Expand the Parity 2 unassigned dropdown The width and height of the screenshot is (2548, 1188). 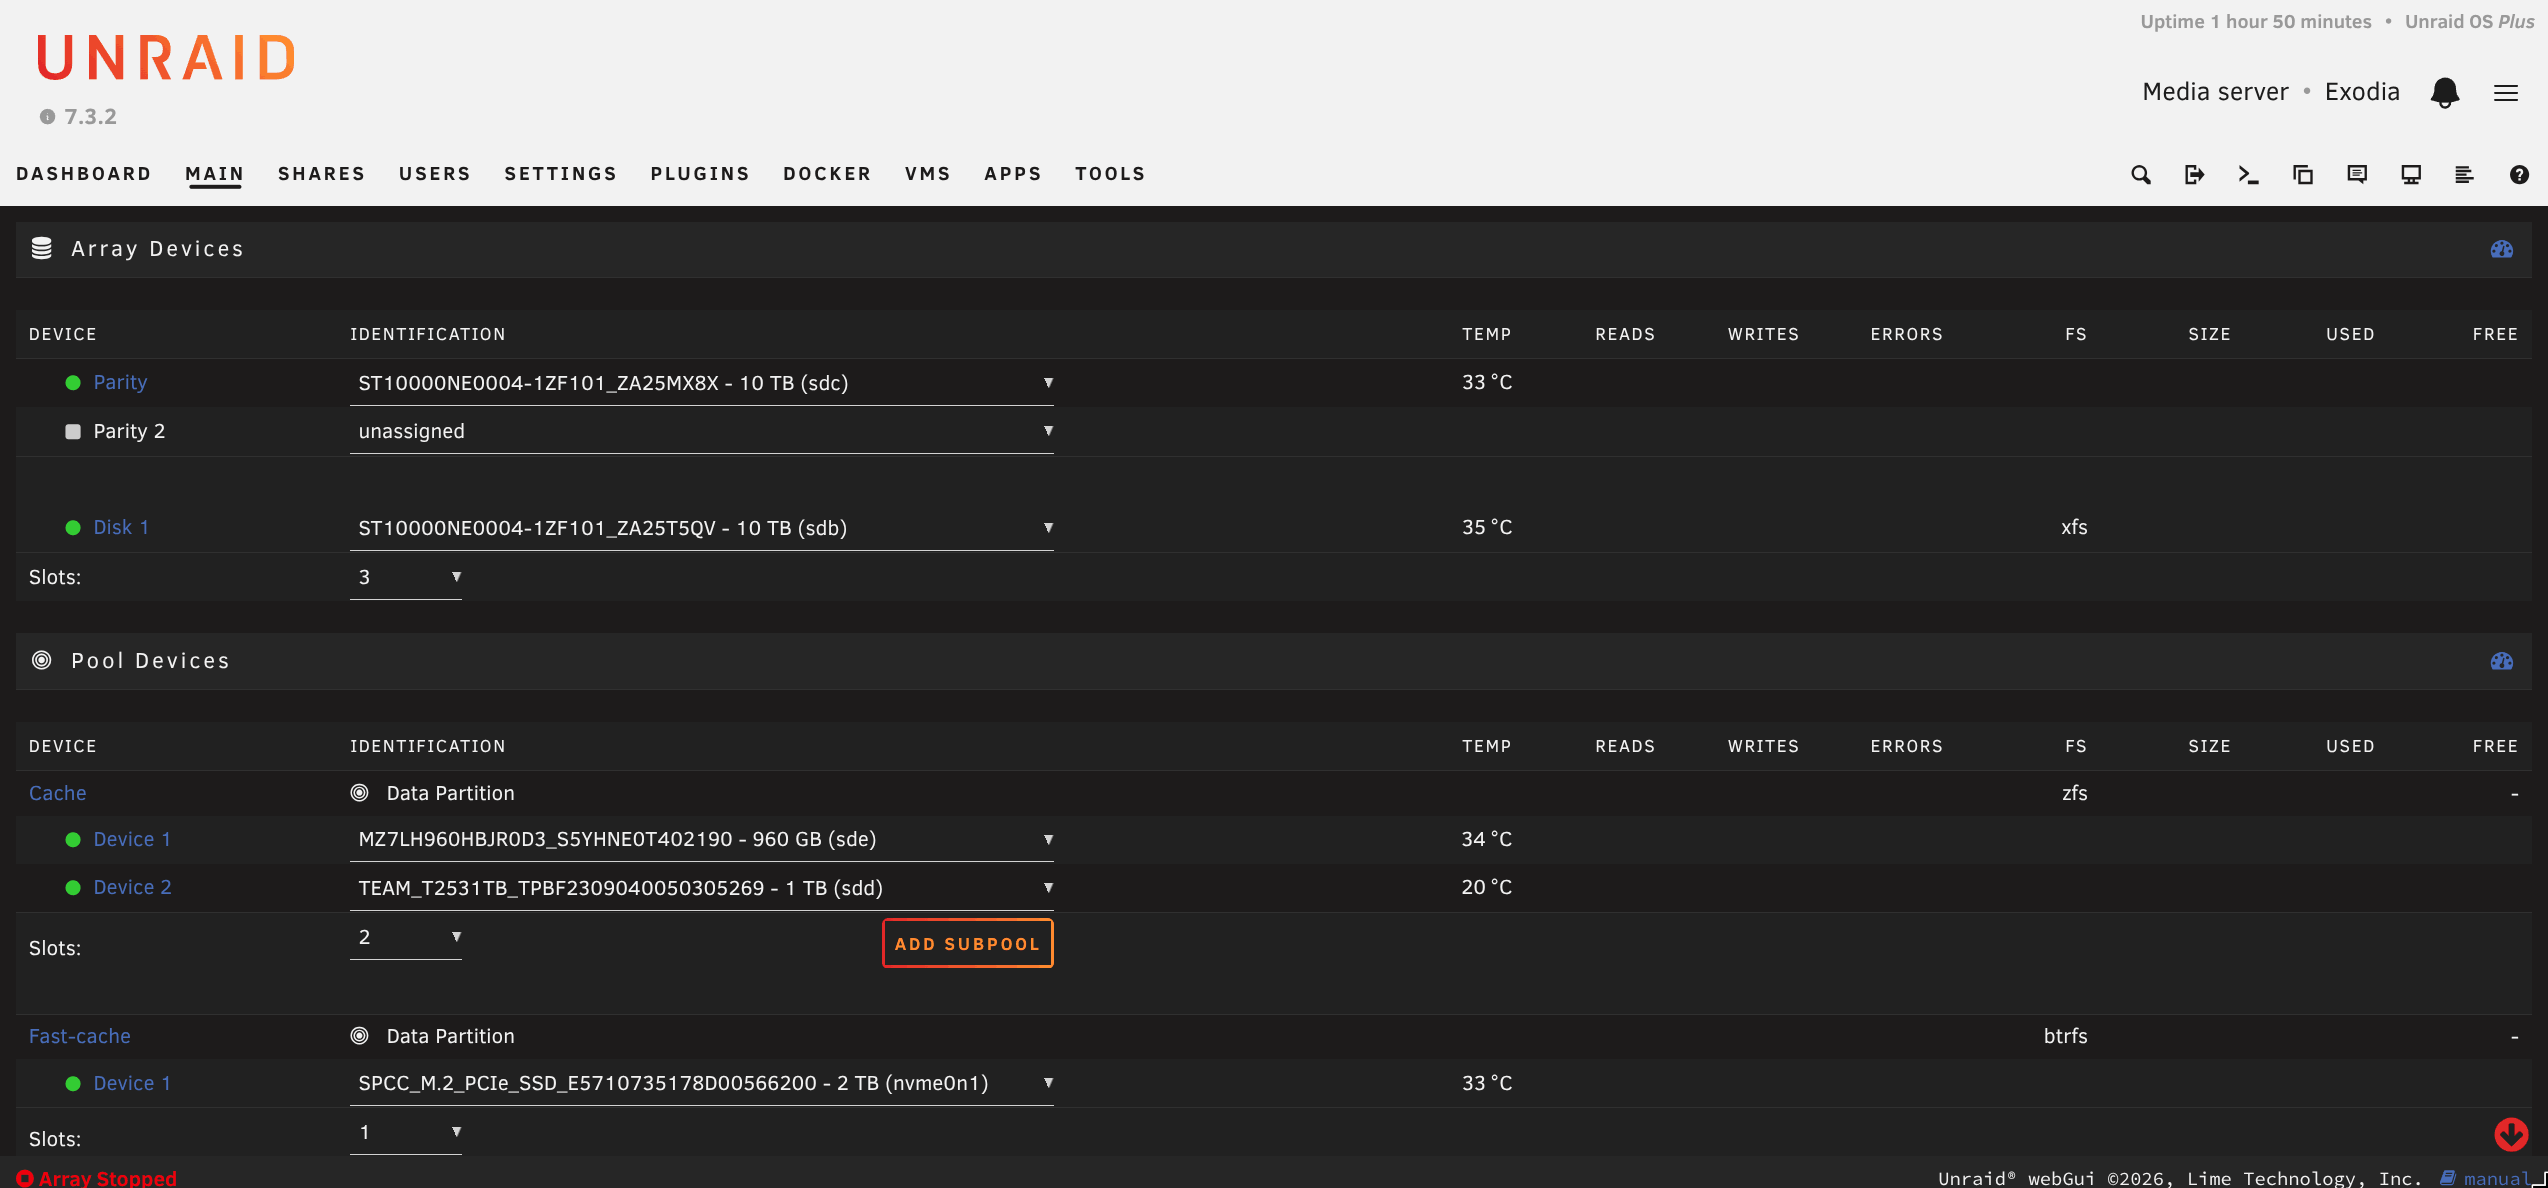point(702,431)
